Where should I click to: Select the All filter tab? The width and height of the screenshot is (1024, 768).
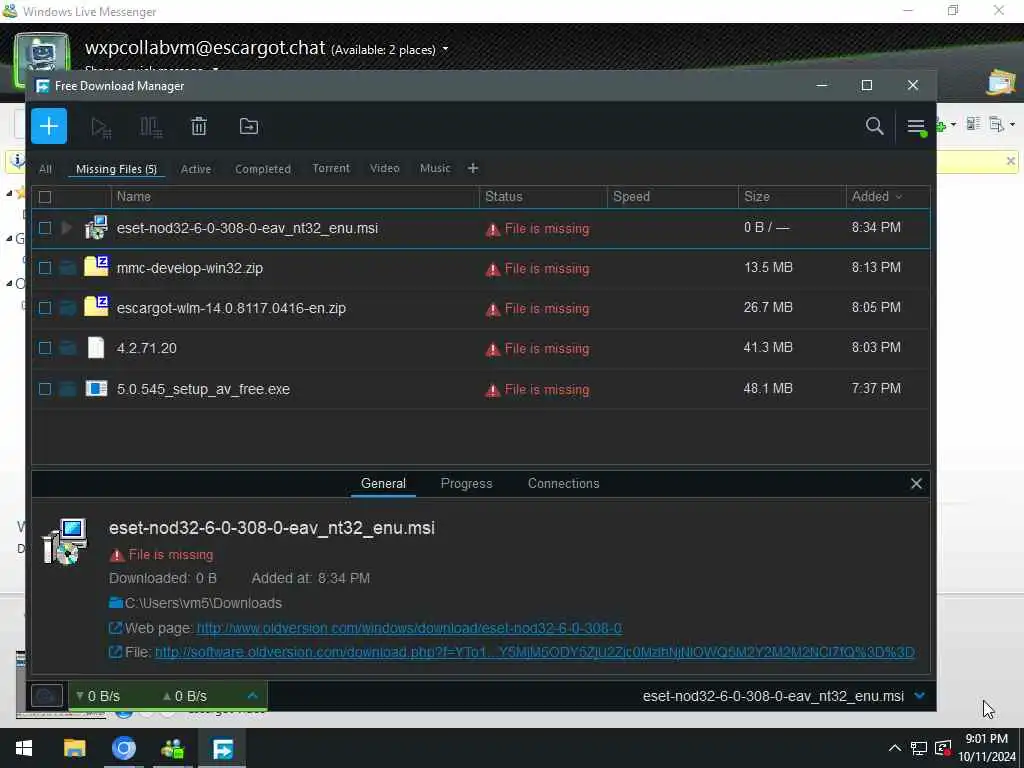click(x=45, y=168)
